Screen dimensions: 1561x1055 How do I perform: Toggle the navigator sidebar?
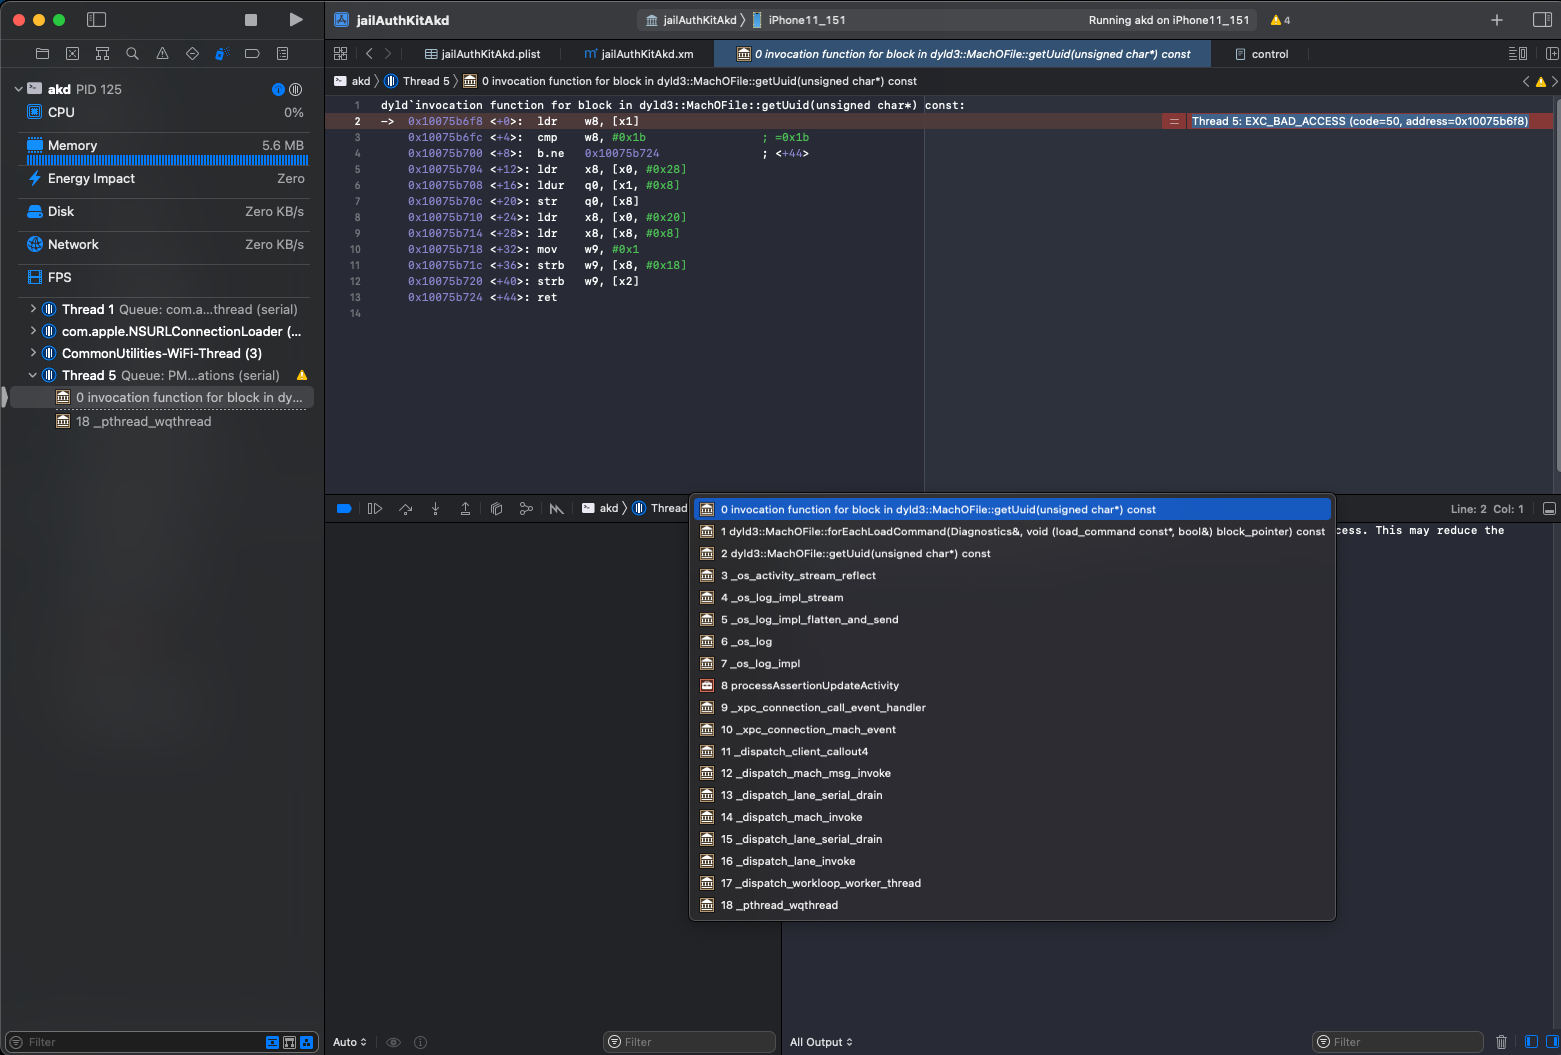coord(97,20)
